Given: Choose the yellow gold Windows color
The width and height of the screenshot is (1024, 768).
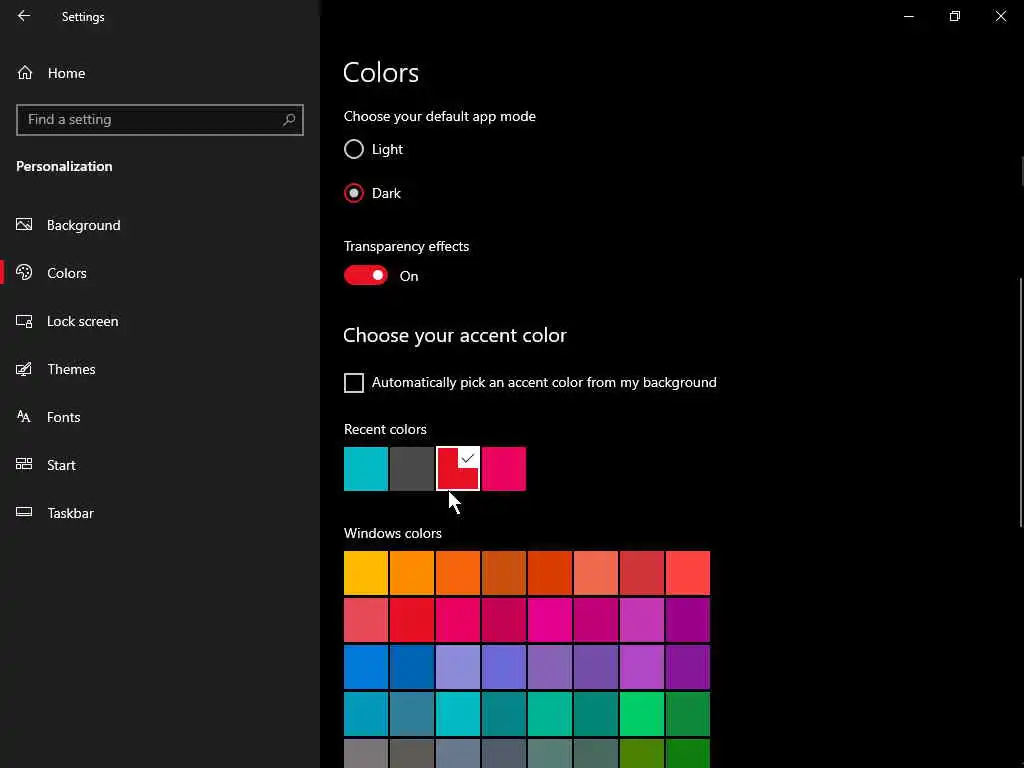Looking at the screenshot, I should click(366, 573).
